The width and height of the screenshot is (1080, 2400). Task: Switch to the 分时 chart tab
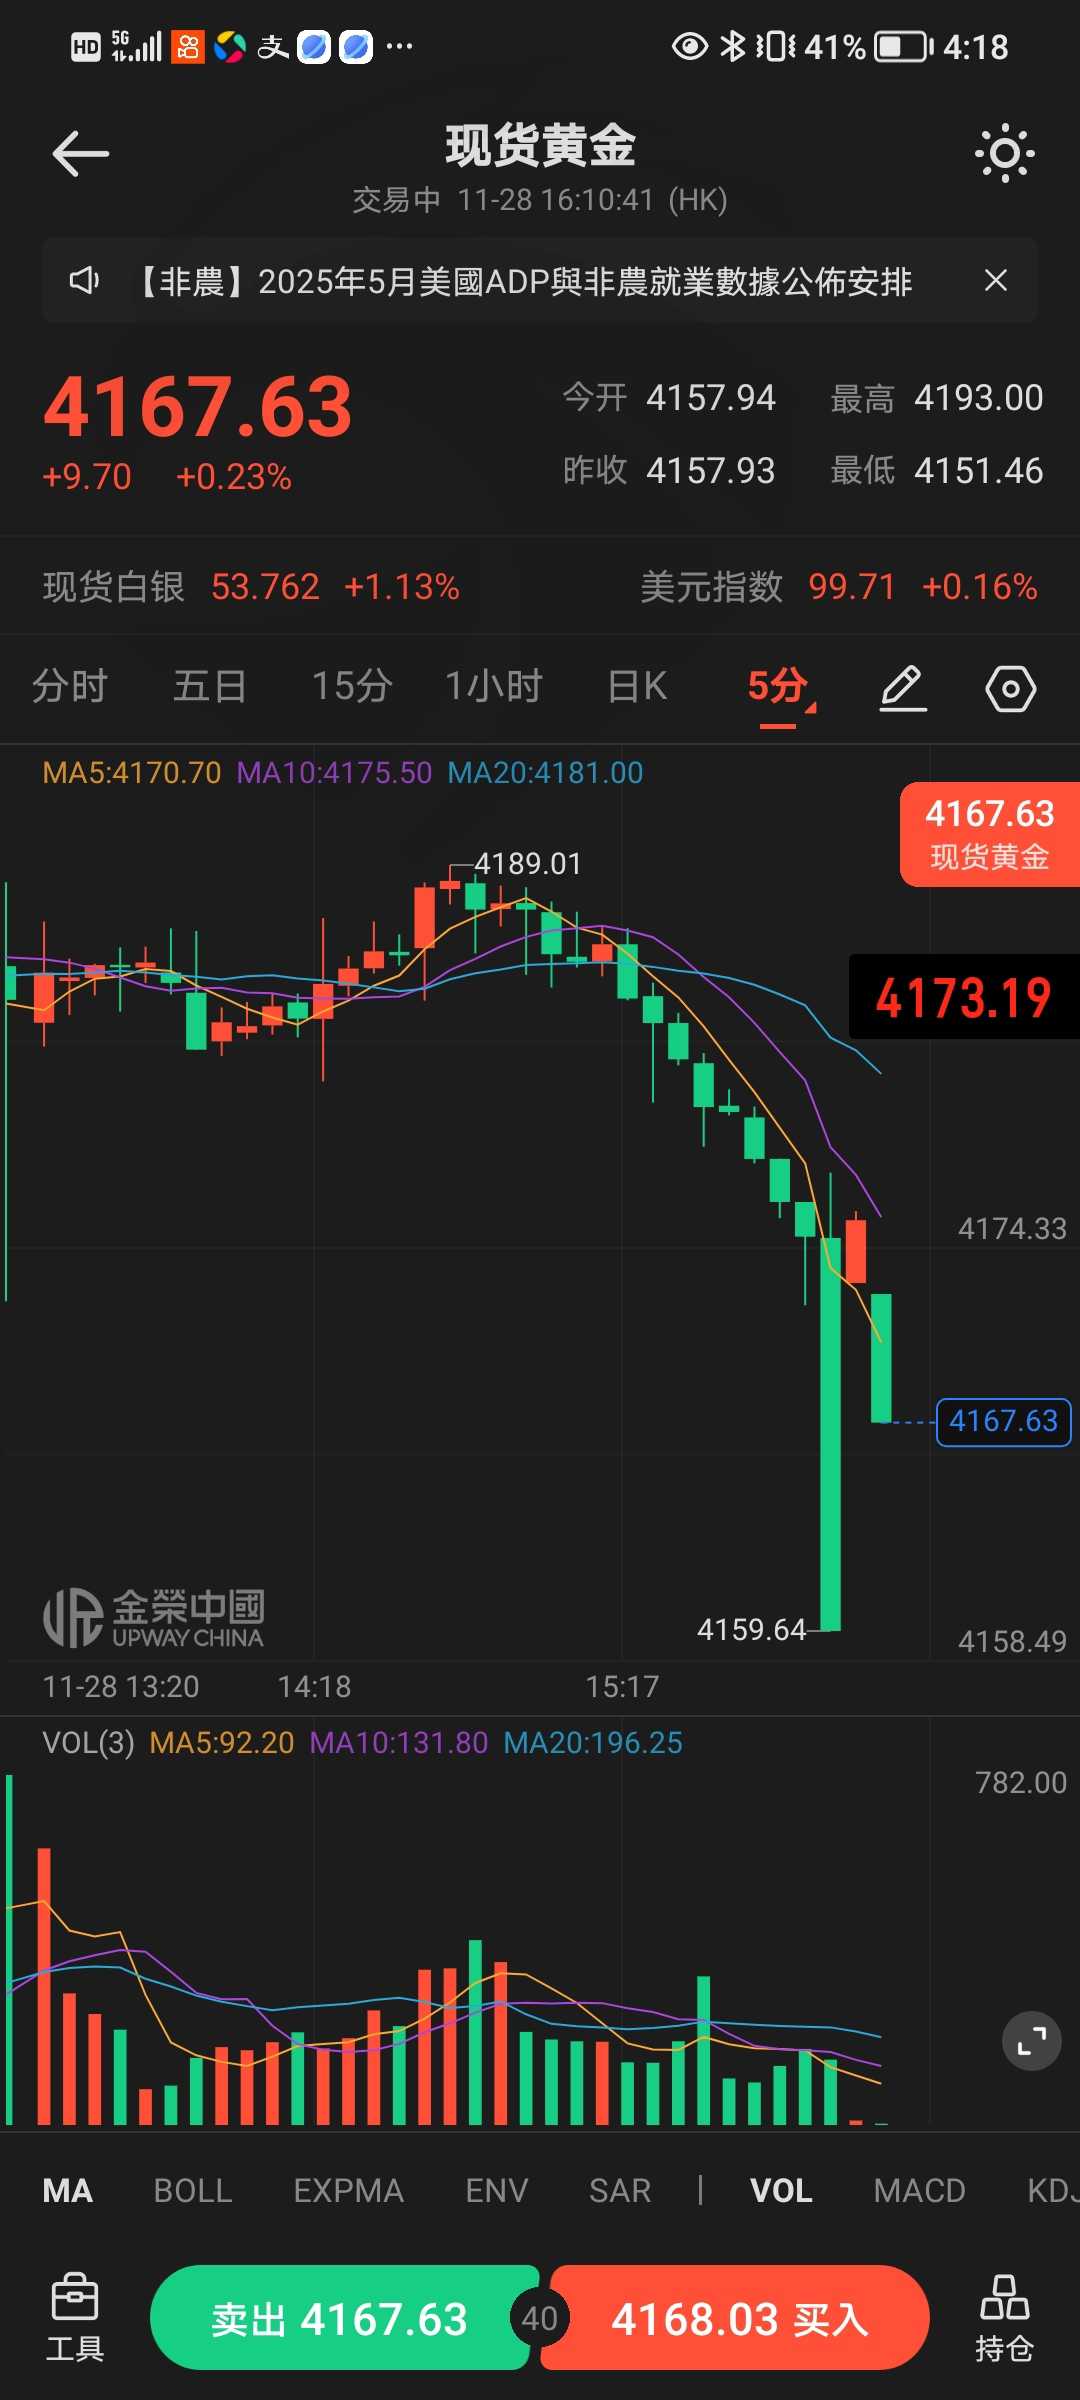(x=69, y=687)
